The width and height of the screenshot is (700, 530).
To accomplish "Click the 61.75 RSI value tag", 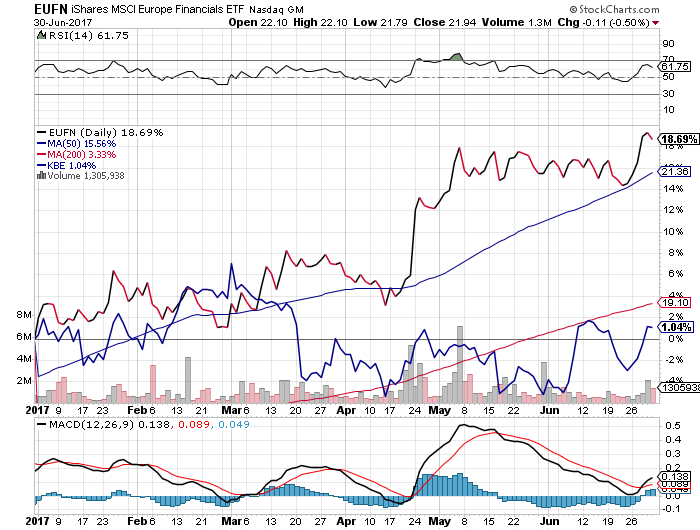I will tap(675, 67).
